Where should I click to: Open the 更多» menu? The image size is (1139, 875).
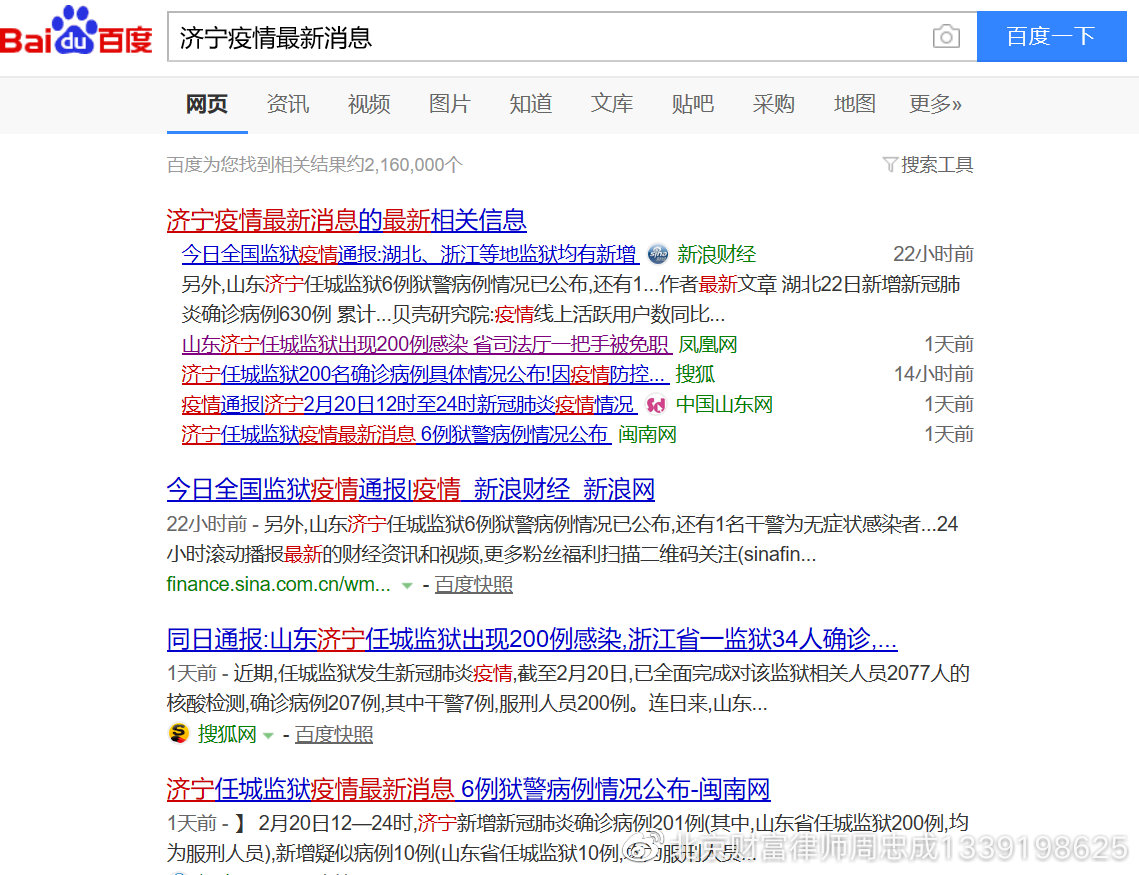click(x=935, y=104)
